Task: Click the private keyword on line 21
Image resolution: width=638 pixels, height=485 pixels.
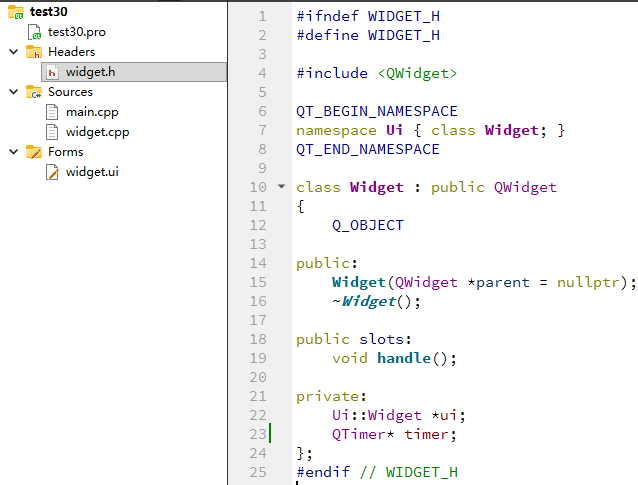Action: click(x=328, y=396)
